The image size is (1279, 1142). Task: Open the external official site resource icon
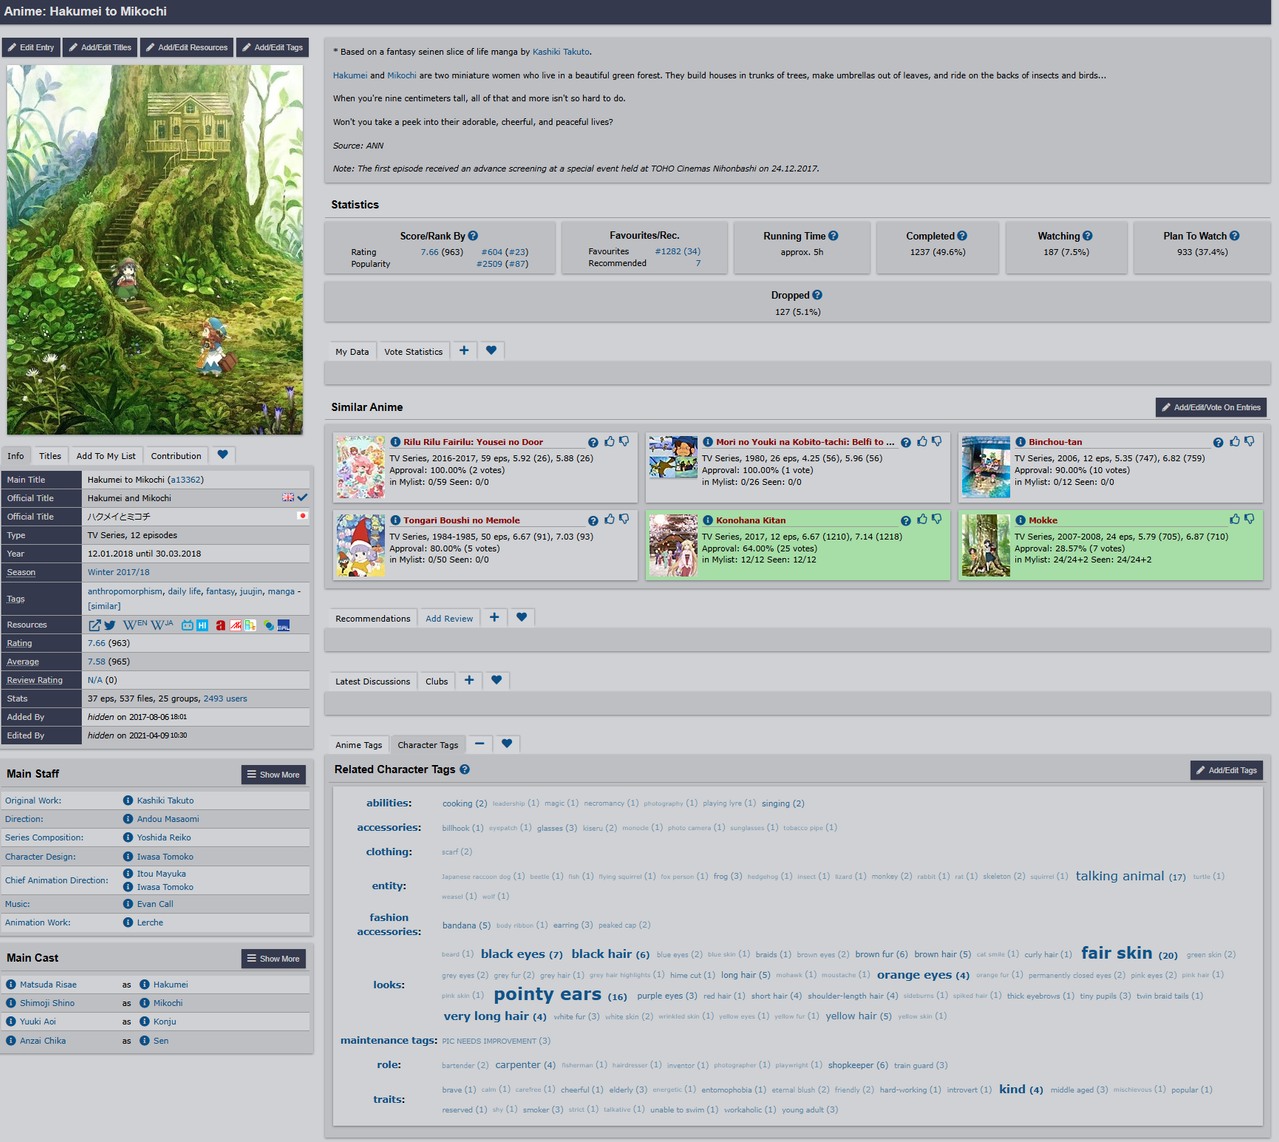pos(95,625)
